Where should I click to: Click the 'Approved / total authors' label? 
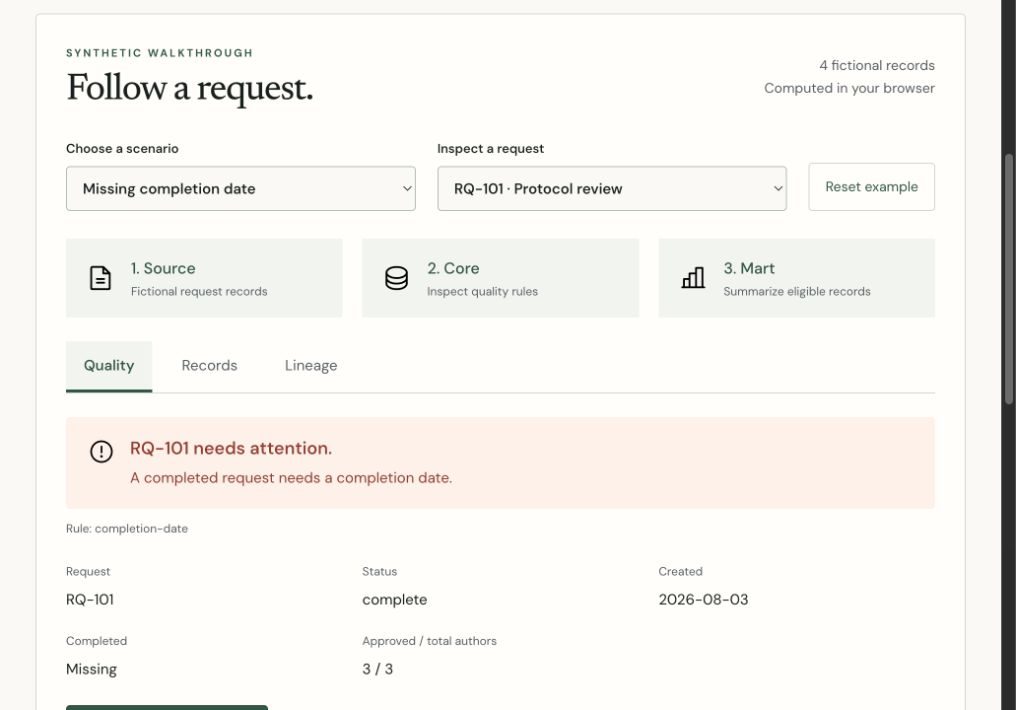429,641
